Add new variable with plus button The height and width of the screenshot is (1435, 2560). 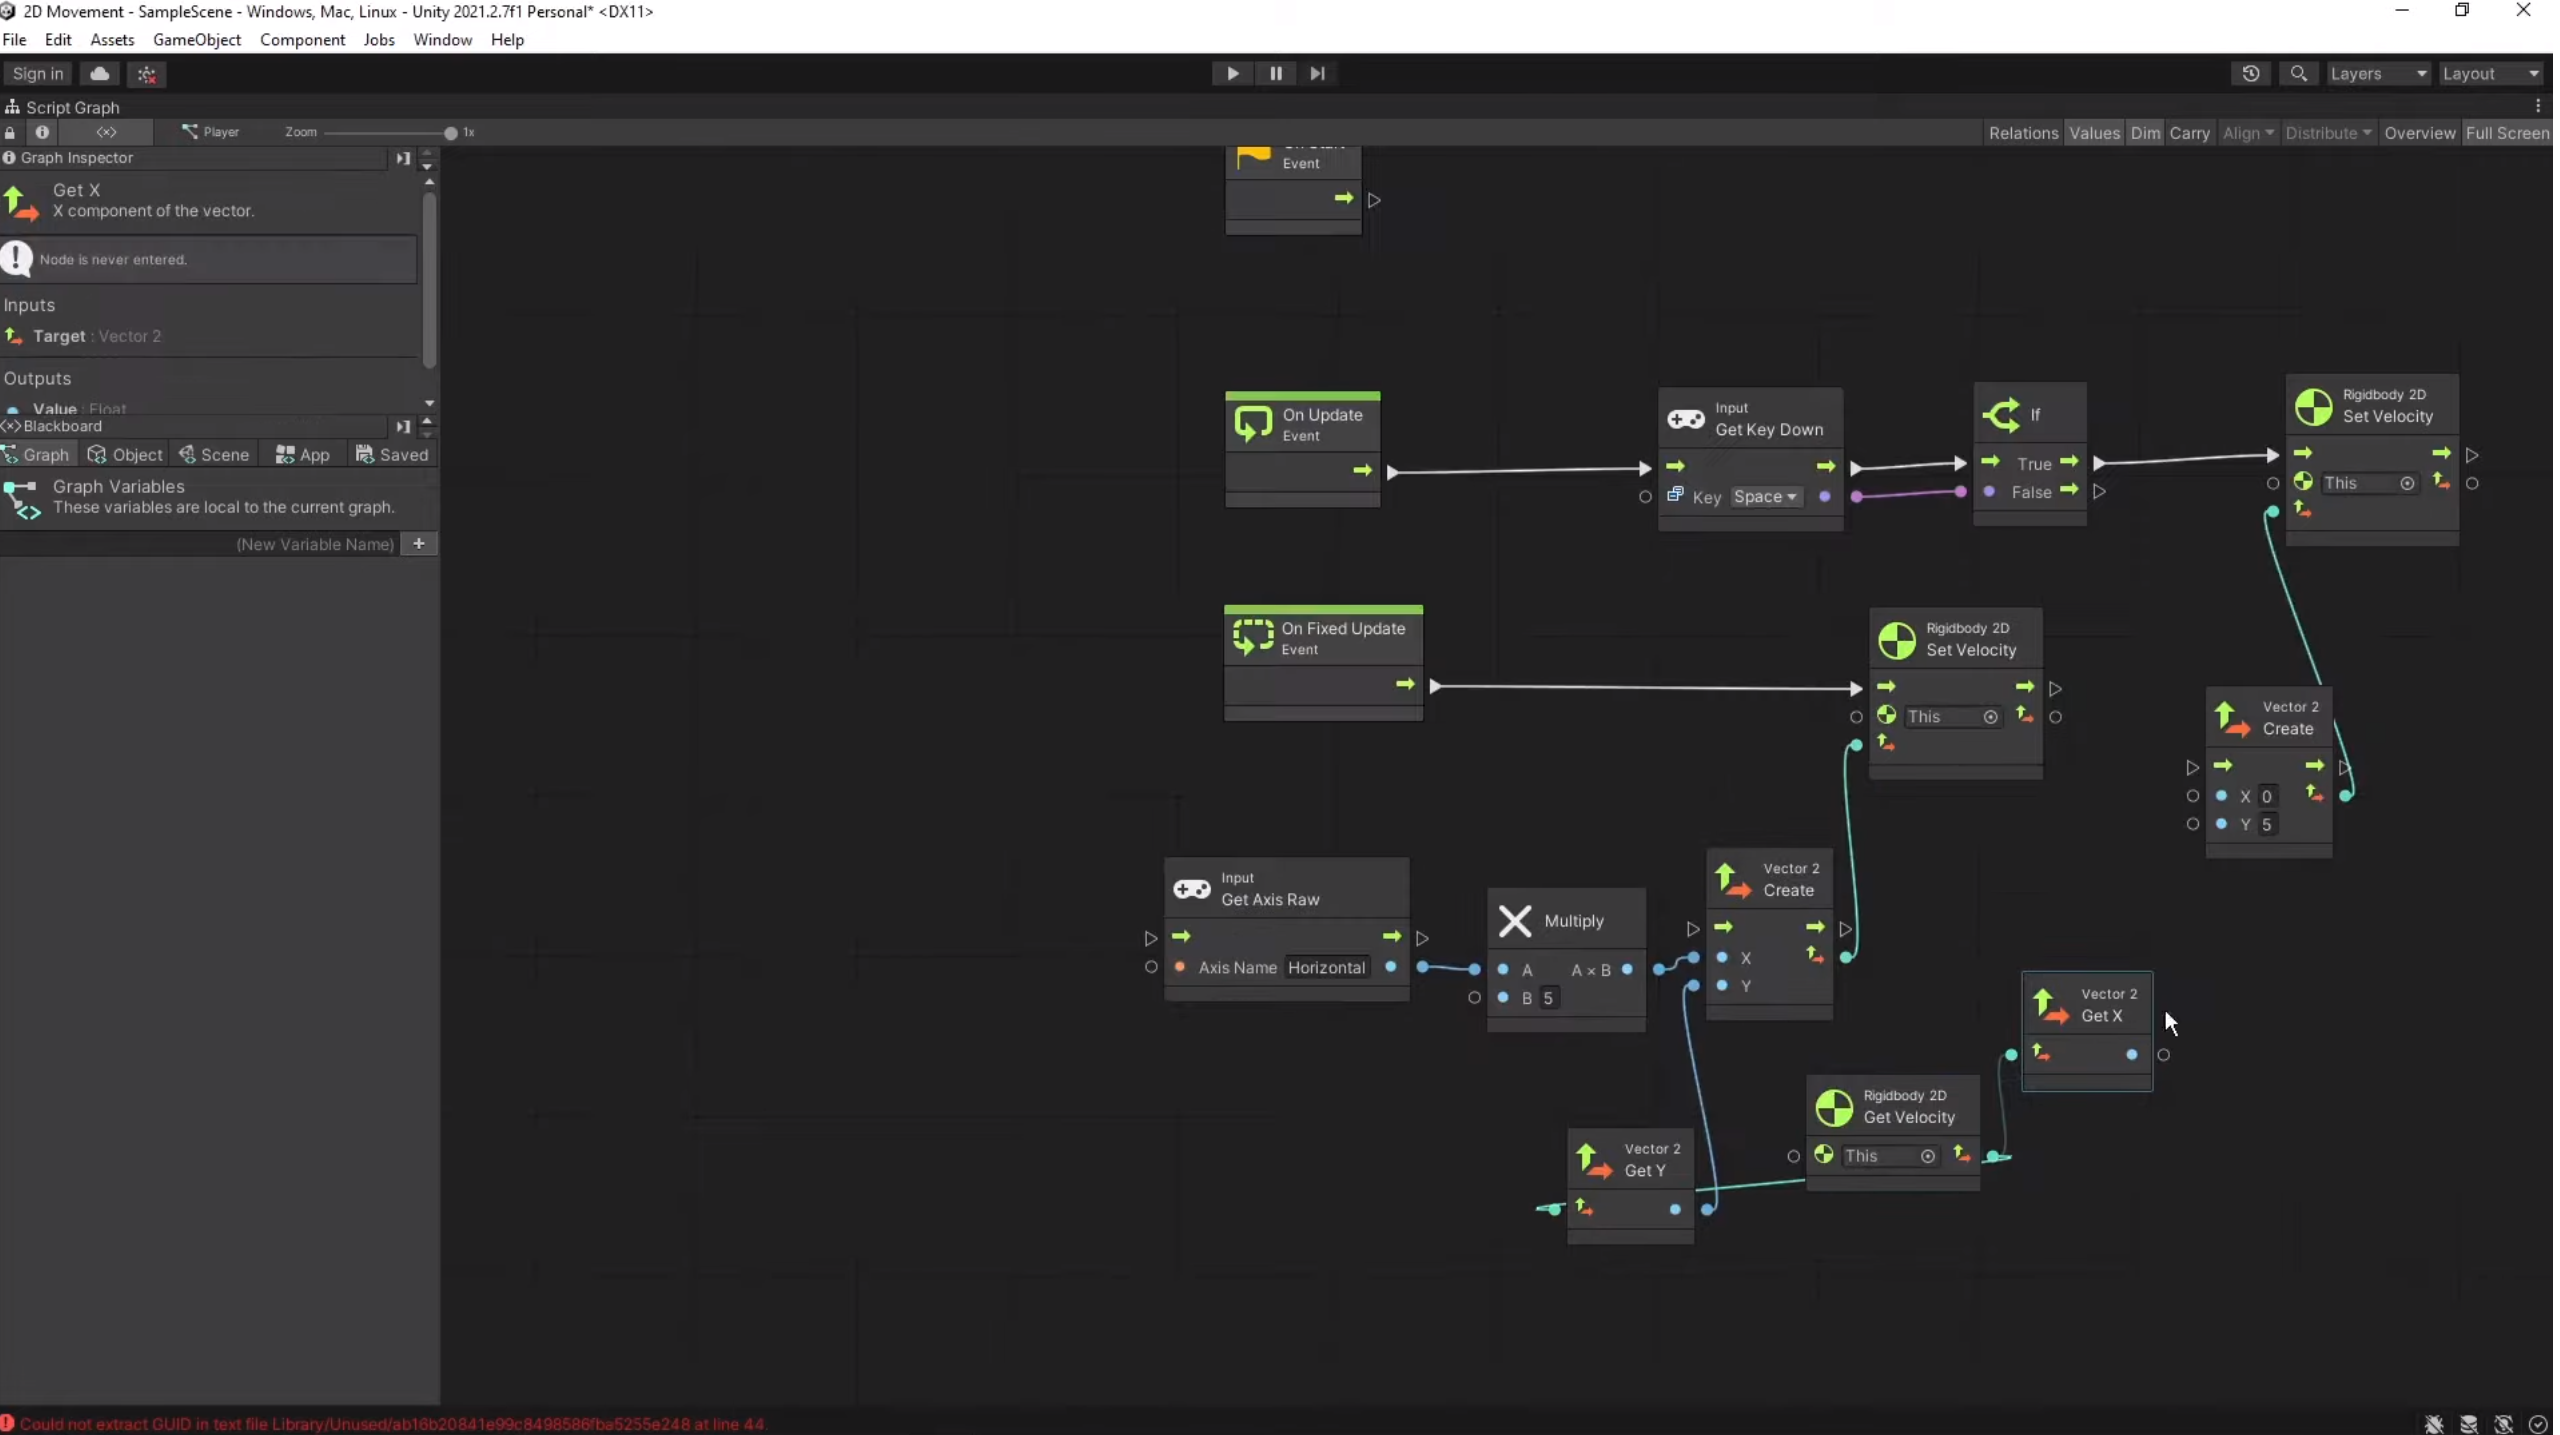point(420,545)
